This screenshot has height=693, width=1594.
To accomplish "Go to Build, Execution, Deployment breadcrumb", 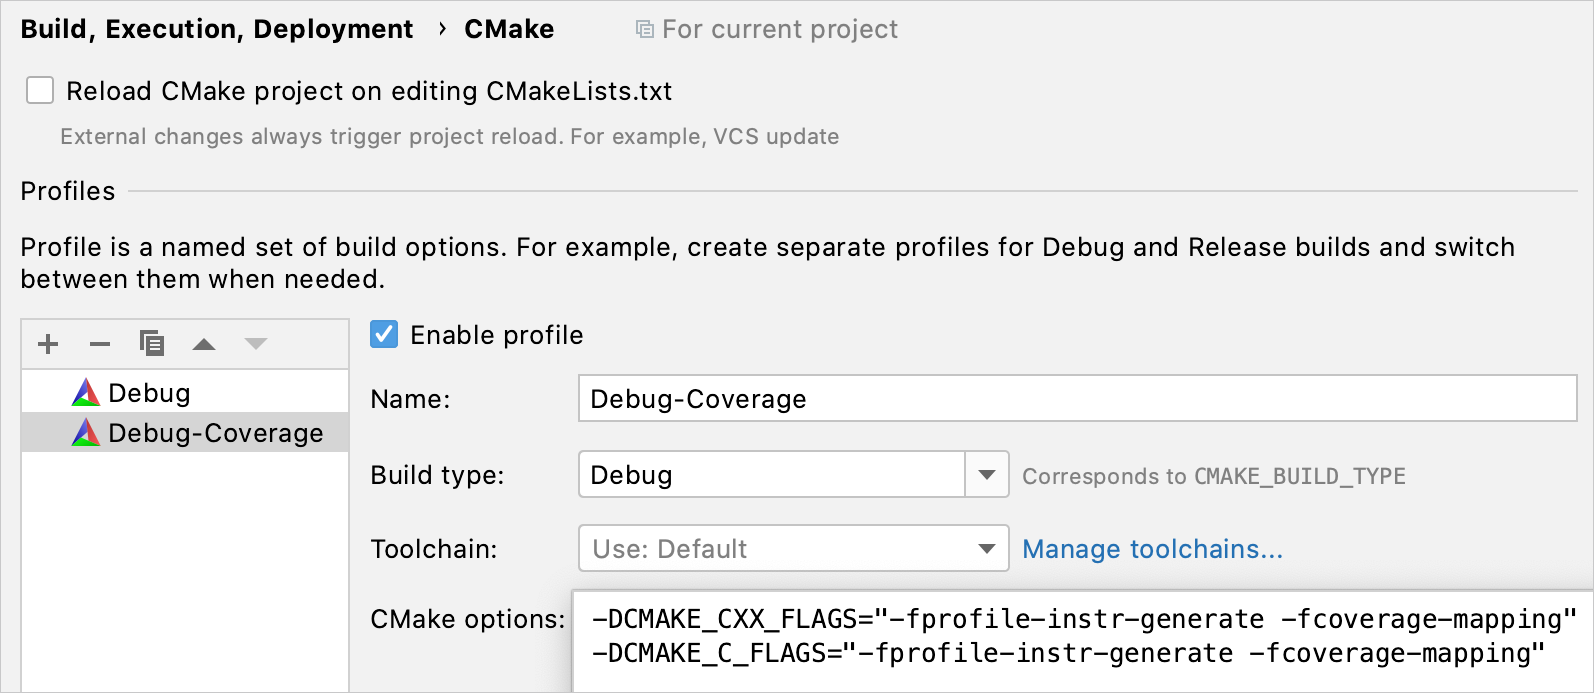I will [x=217, y=30].
